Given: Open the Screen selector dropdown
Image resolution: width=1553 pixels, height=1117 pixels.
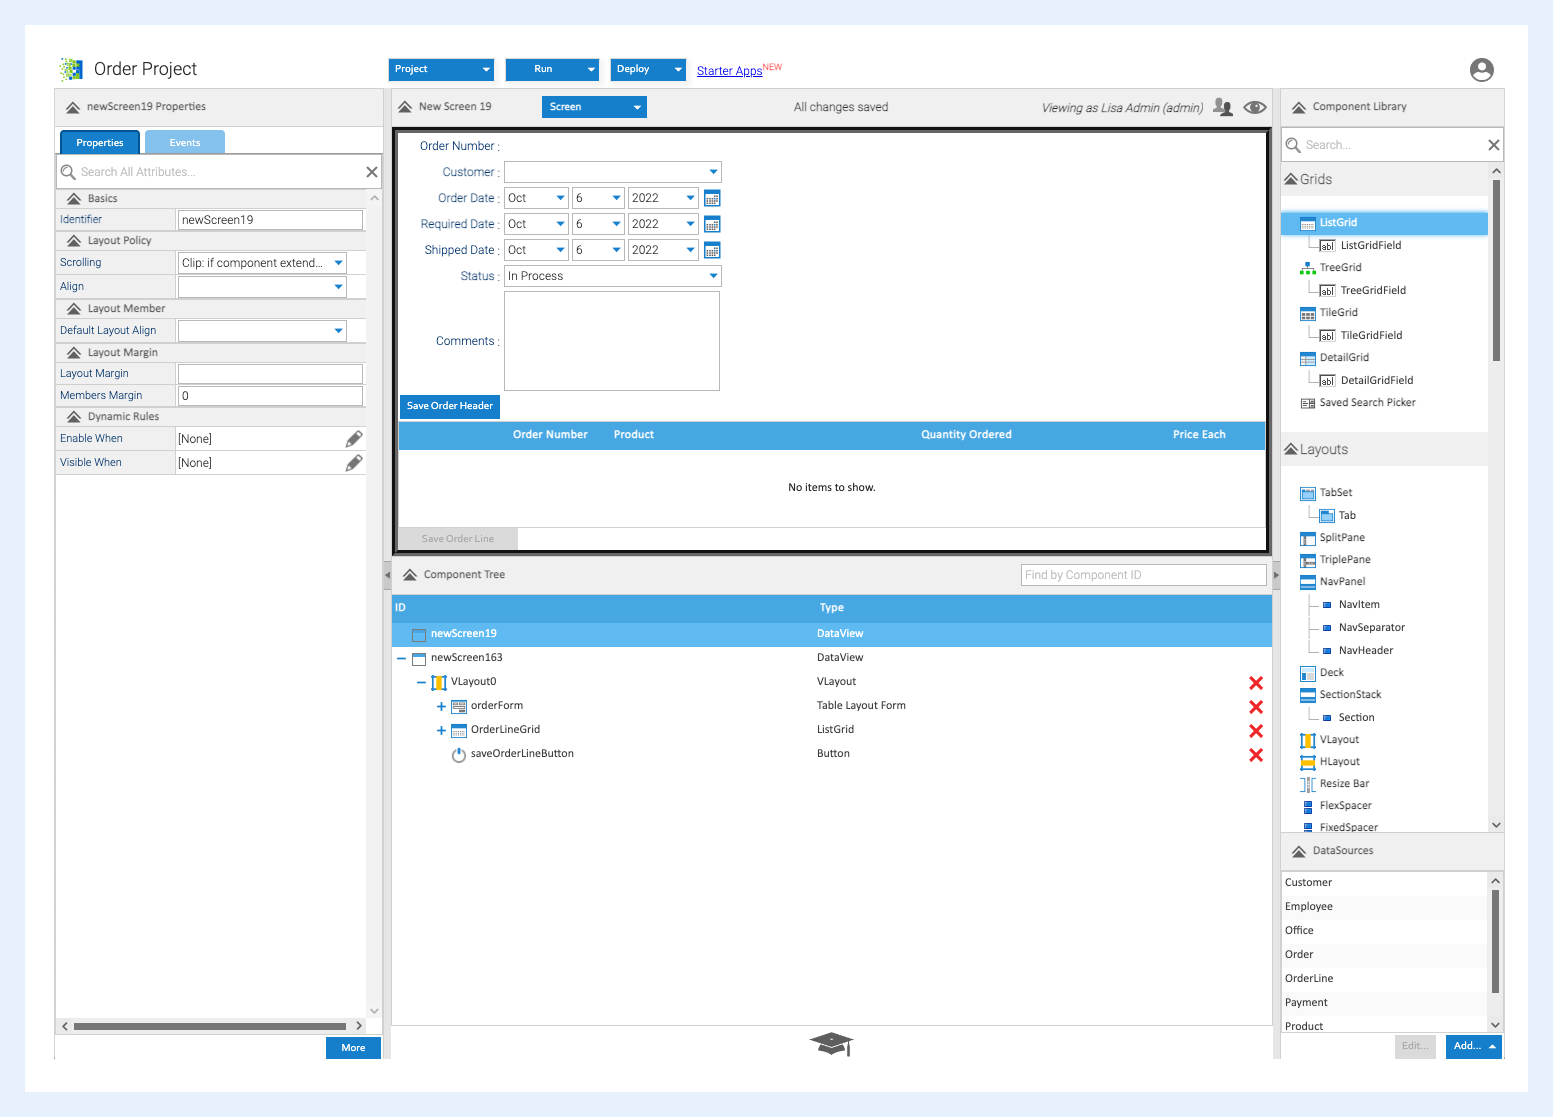Looking at the screenshot, I should pyautogui.click(x=594, y=106).
